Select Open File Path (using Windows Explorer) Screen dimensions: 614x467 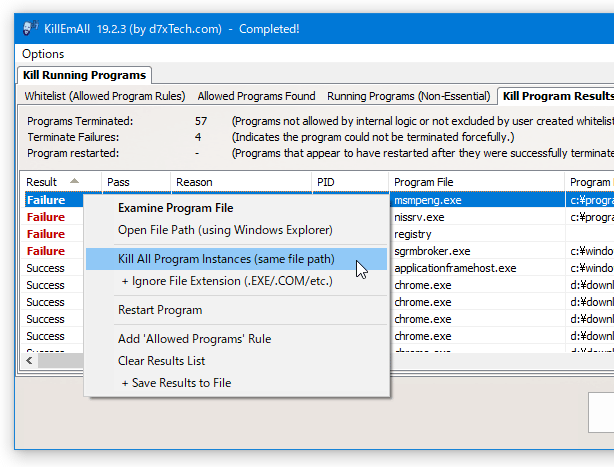(x=225, y=230)
